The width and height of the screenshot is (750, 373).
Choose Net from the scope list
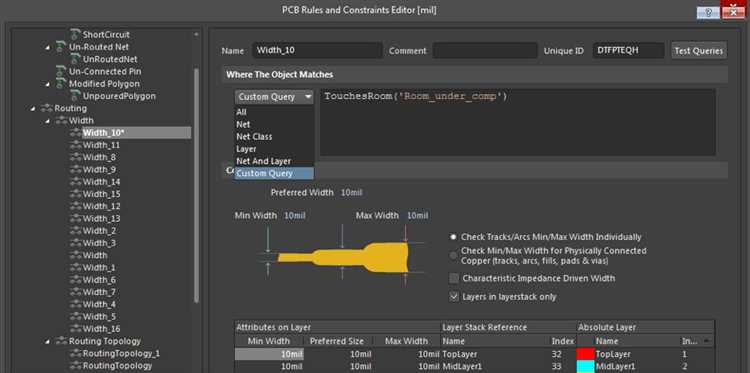coord(274,124)
